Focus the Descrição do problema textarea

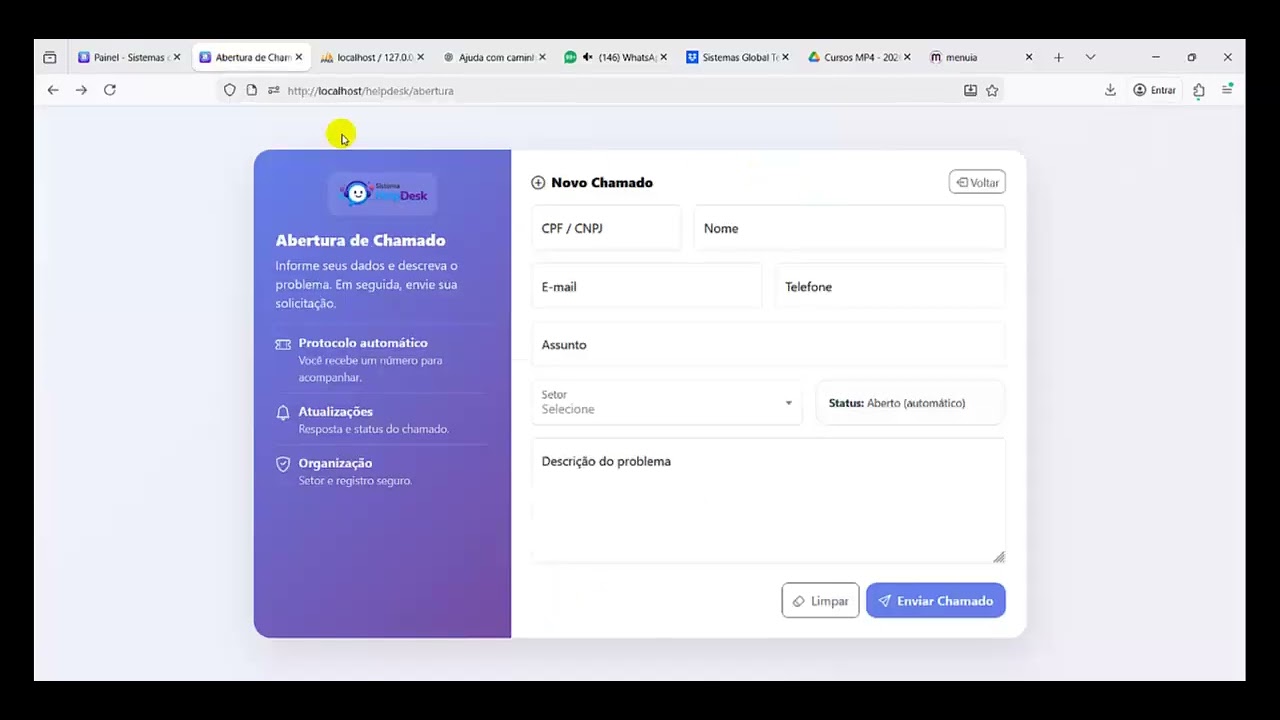[768, 501]
